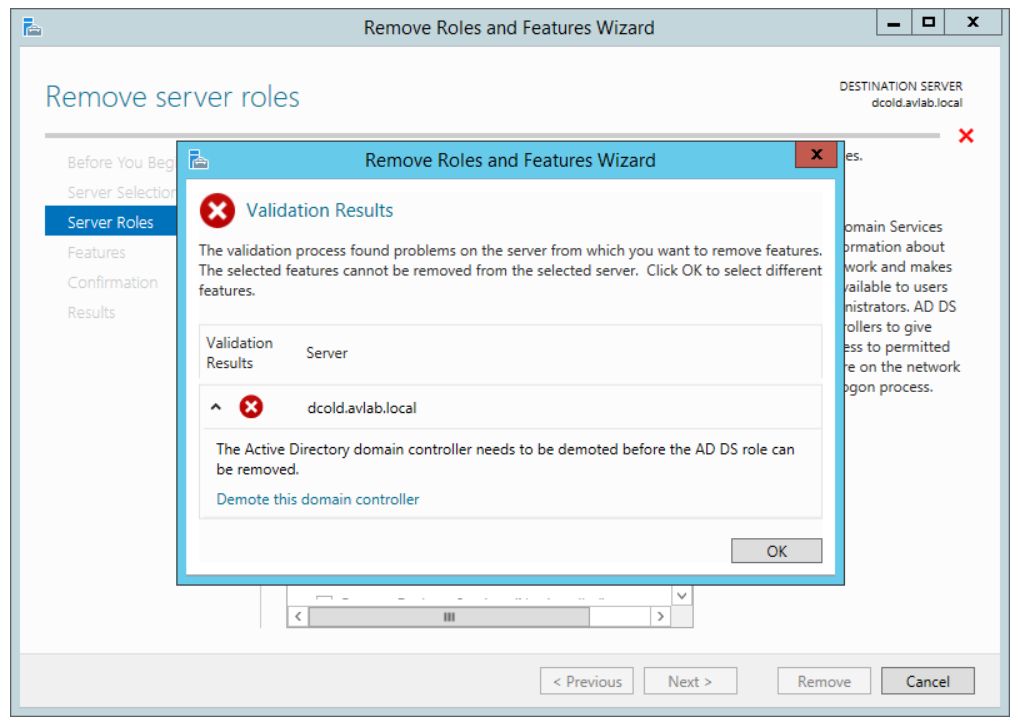1018x726 pixels.
Task: Click the down arrow of the vertical scrollbar
Action: pos(682,595)
